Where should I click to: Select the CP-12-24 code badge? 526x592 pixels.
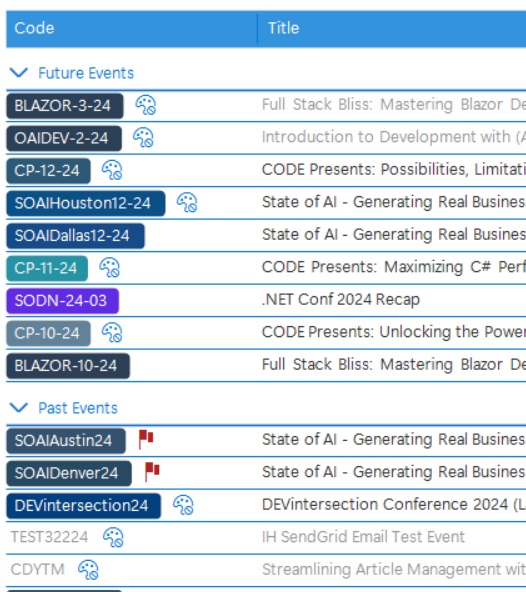pyautogui.click(x=48, y=171)
